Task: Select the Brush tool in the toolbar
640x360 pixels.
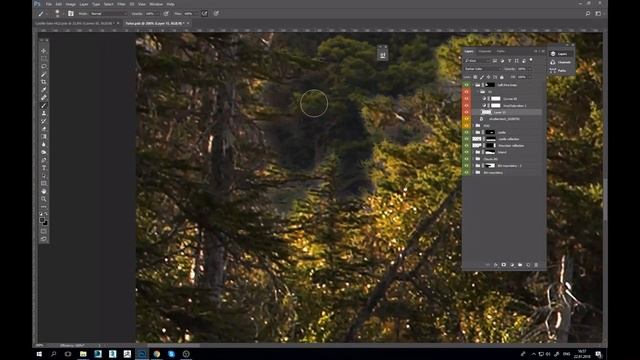Action: pyautogui.click(x=44, y=106)
